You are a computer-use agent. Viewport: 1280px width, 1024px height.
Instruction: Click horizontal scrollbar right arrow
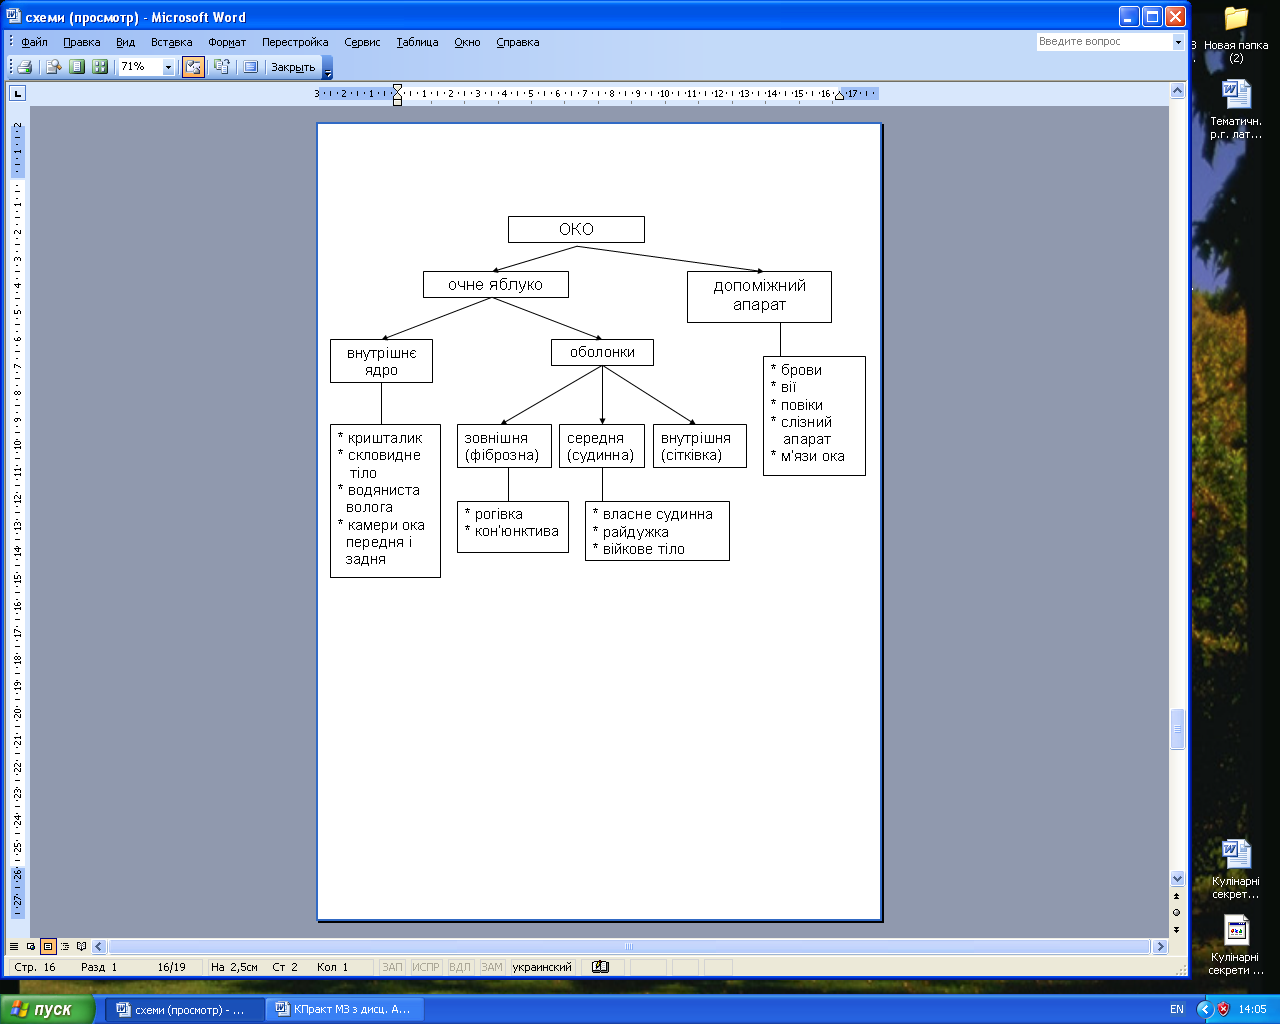click(x=1160, y=946)
